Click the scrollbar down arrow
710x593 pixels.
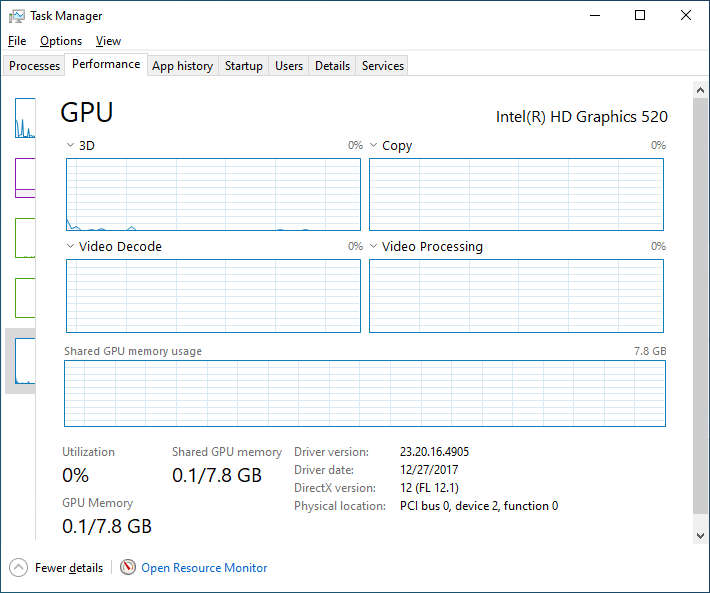[700, 536]
